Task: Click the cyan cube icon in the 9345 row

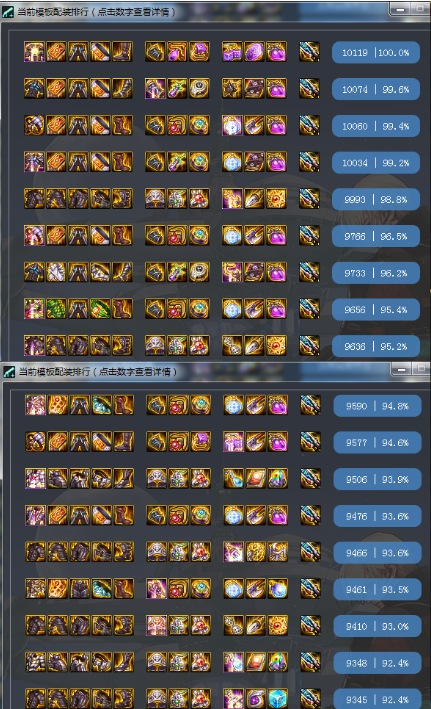Action: pos(278,699)
